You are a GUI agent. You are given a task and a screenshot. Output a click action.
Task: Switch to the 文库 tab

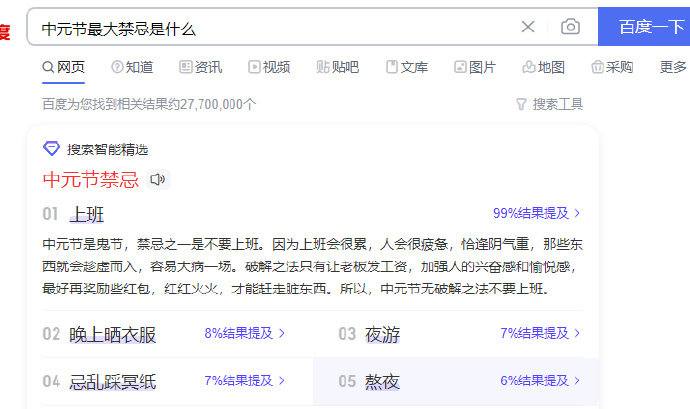pyautogui.click(x=407, y=67)
